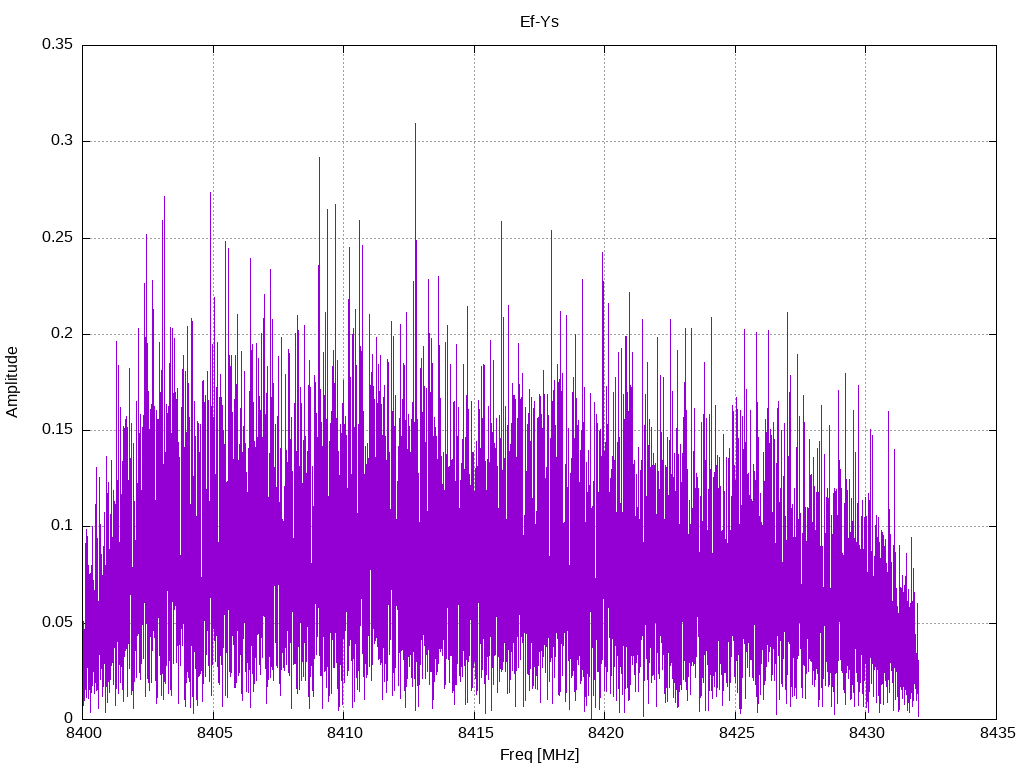This screenshot has height=768, width=1024.
Task: Click the 0.15 y-axis tick label
Action: pyautogui.click(x=57, y=430)
